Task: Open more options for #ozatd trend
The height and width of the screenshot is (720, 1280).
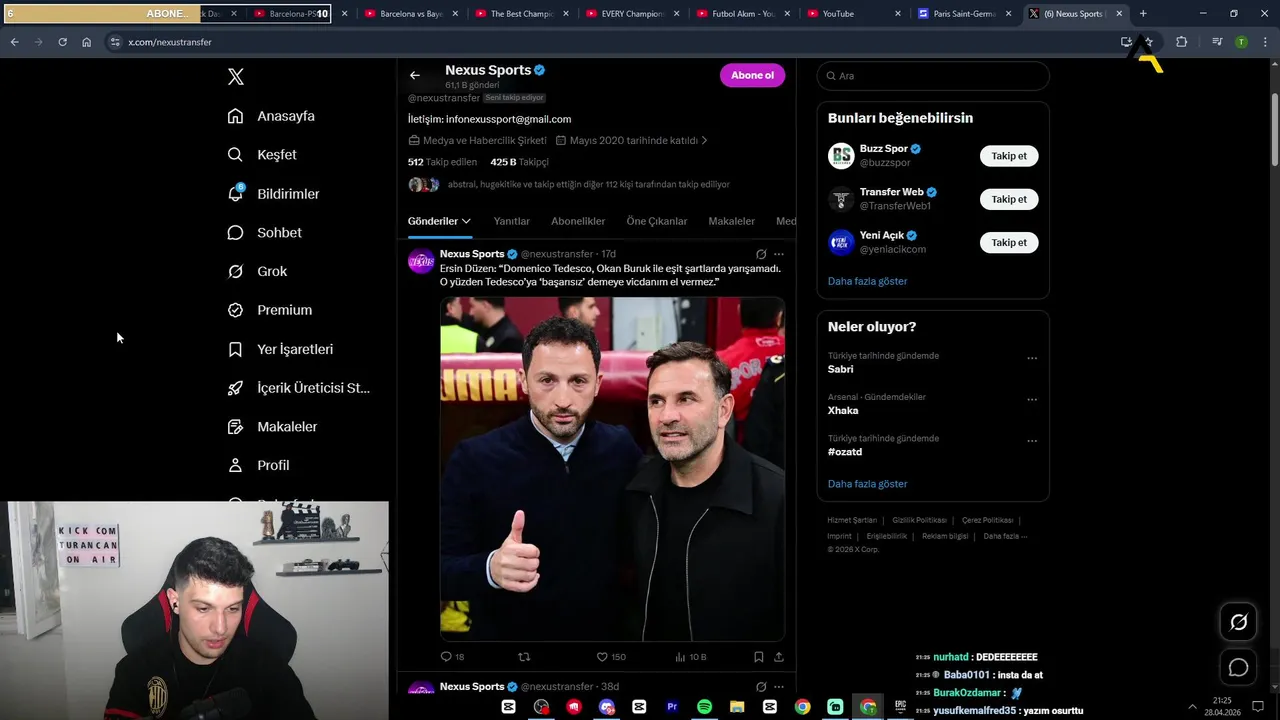Action: point(1032,441)
